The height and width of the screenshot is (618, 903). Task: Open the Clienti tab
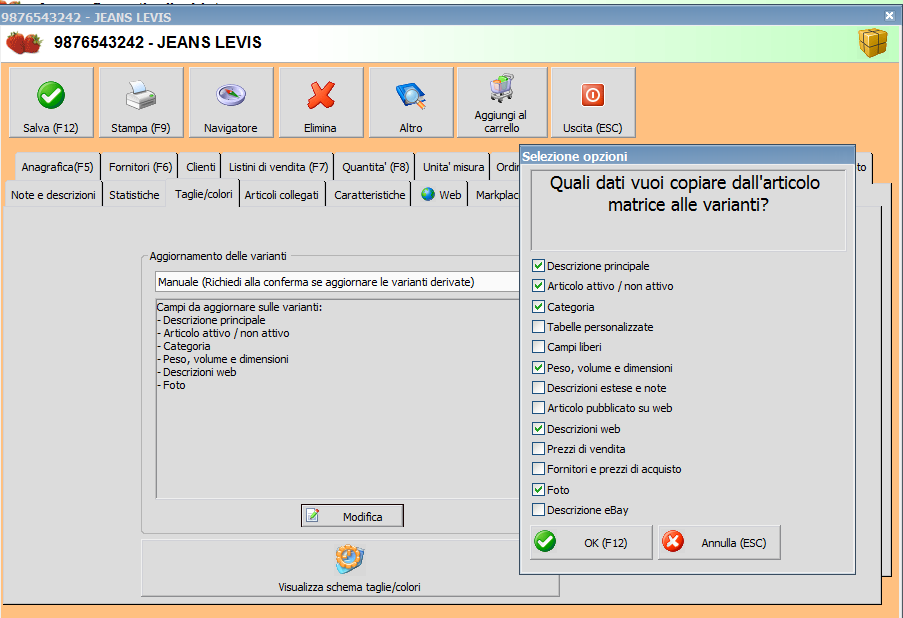(x=200, y=167)
